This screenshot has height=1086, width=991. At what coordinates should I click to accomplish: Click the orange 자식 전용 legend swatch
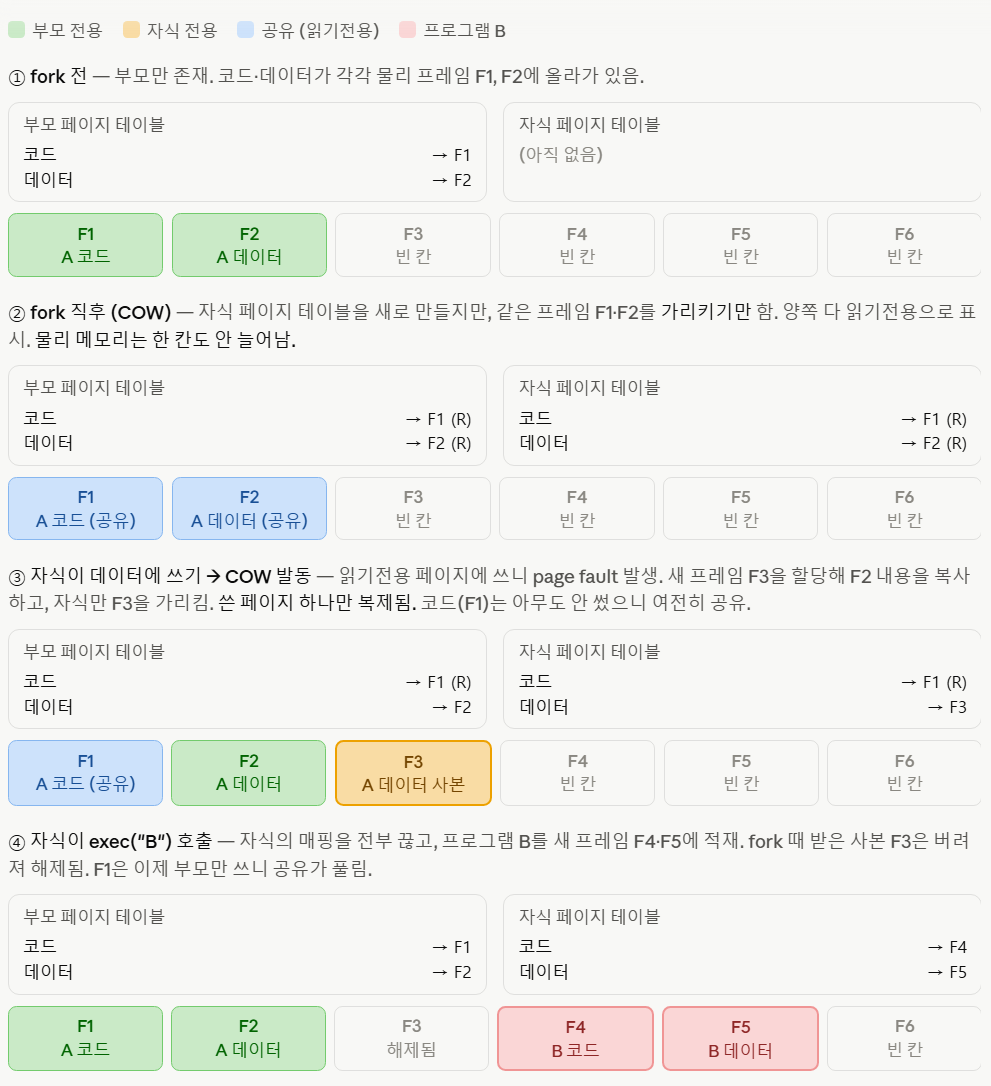pyautogui.click(x=131, y=30)
